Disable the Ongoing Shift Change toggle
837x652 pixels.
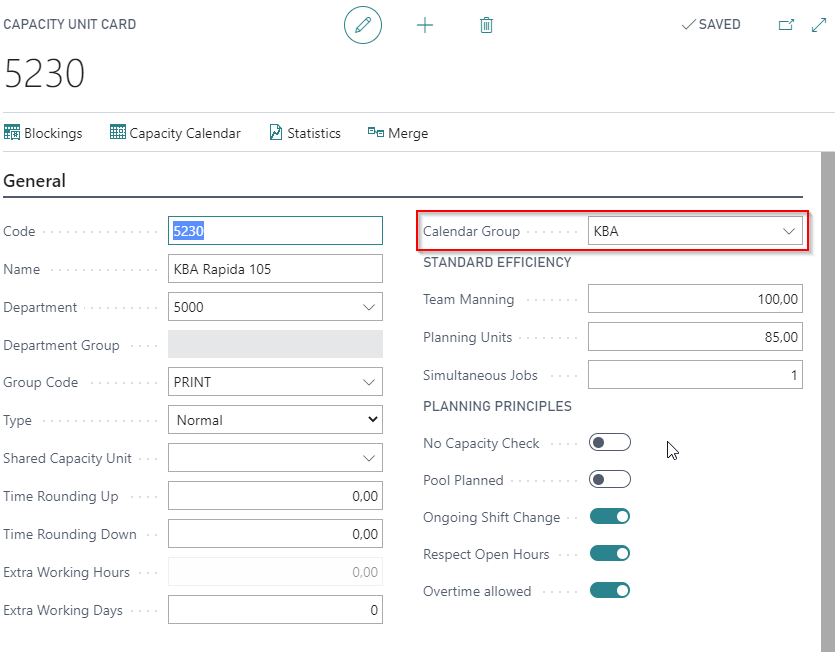tap(610, 516)
